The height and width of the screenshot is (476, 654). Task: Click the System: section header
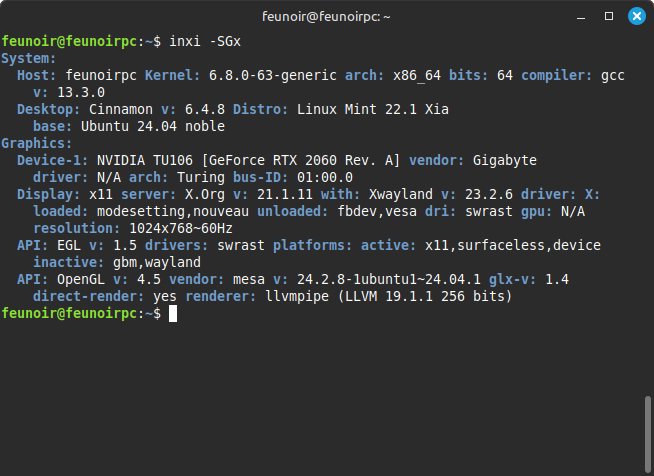coord(28,58)
